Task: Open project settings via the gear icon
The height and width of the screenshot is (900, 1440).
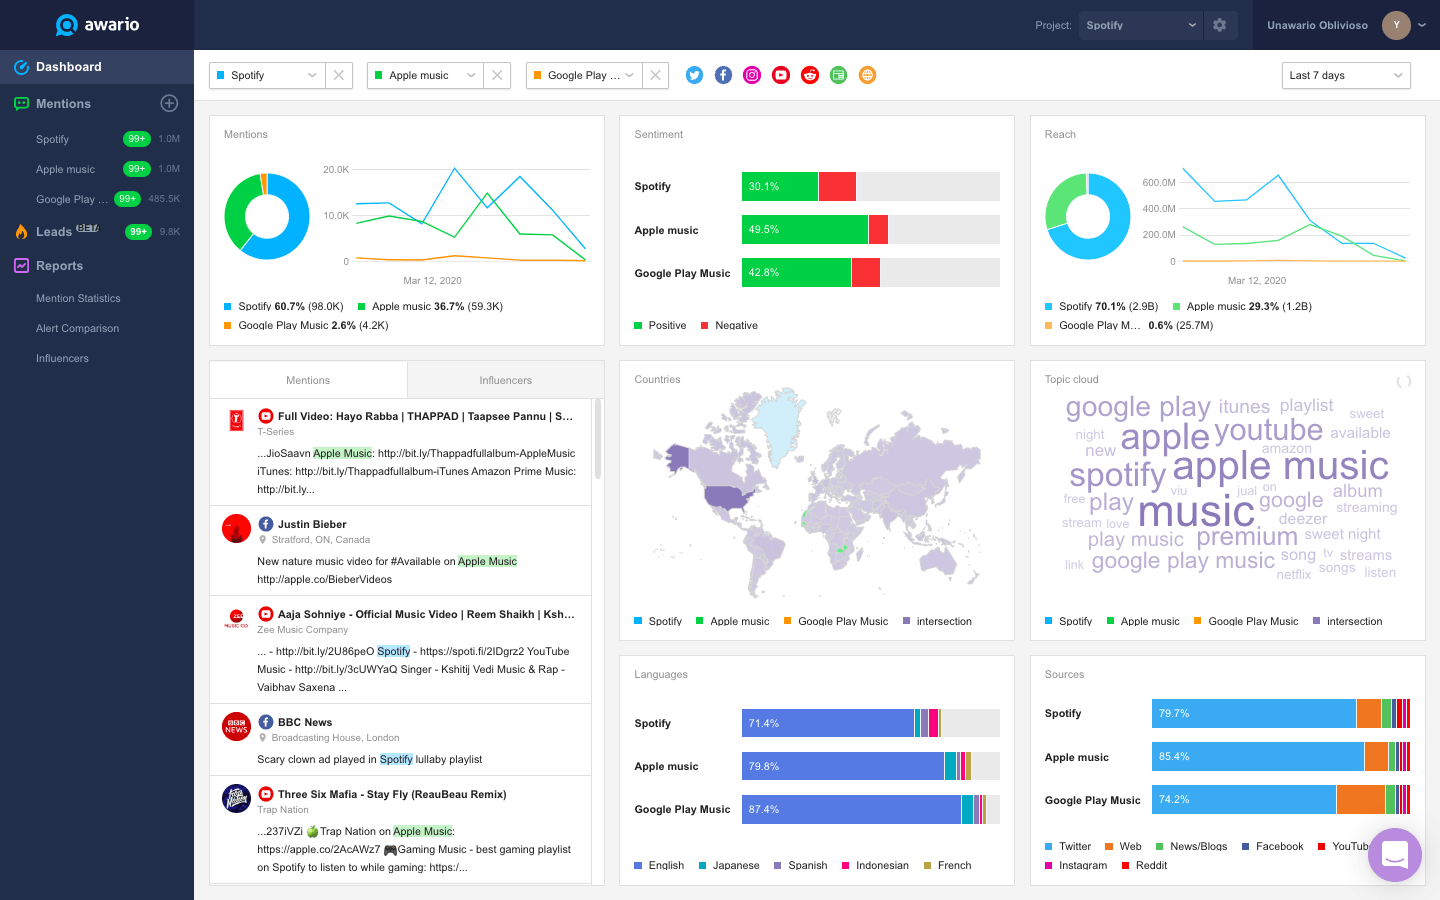Action: pyautogui.click(x=1220, y=24)
